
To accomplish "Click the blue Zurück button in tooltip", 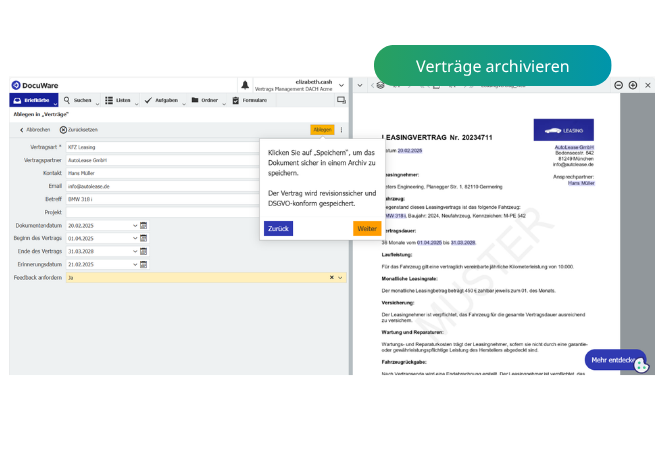I will (279, 229).
